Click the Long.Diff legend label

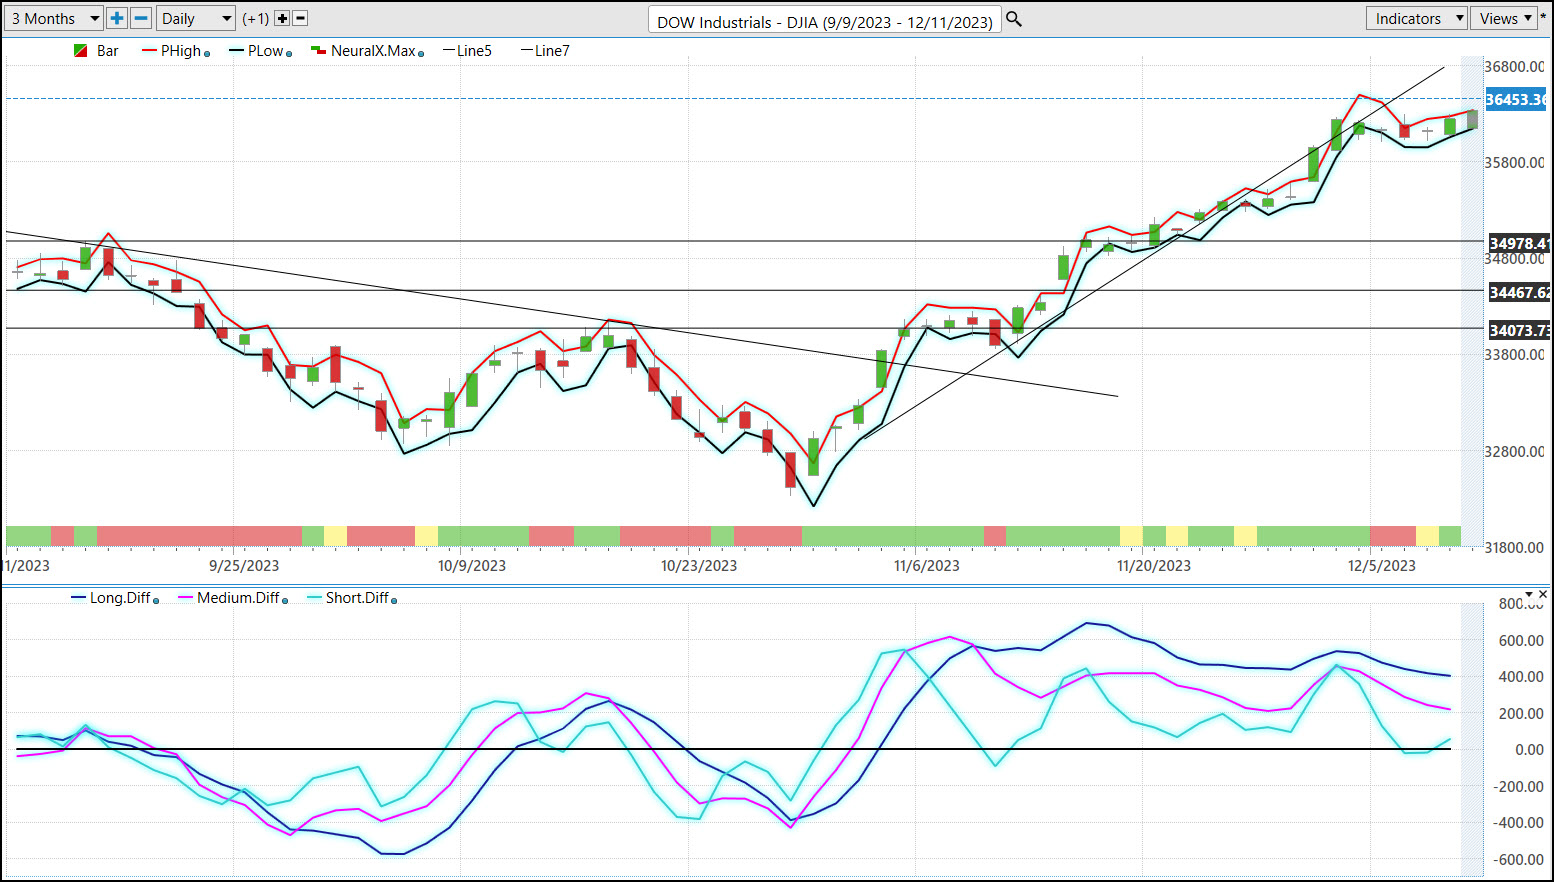[x=120, y=598]
